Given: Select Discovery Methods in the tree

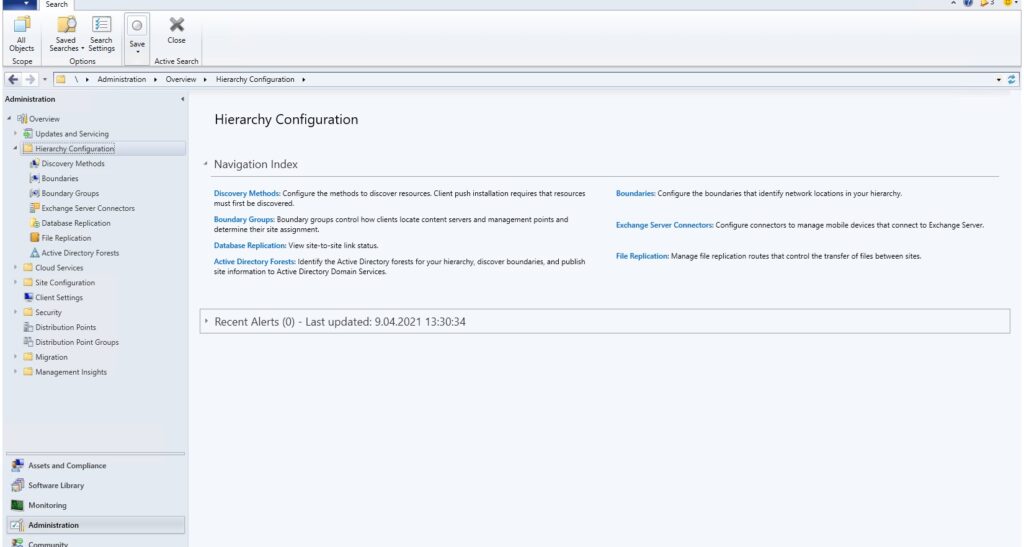Looking at the screenshot, I should (x=72, y=164).
